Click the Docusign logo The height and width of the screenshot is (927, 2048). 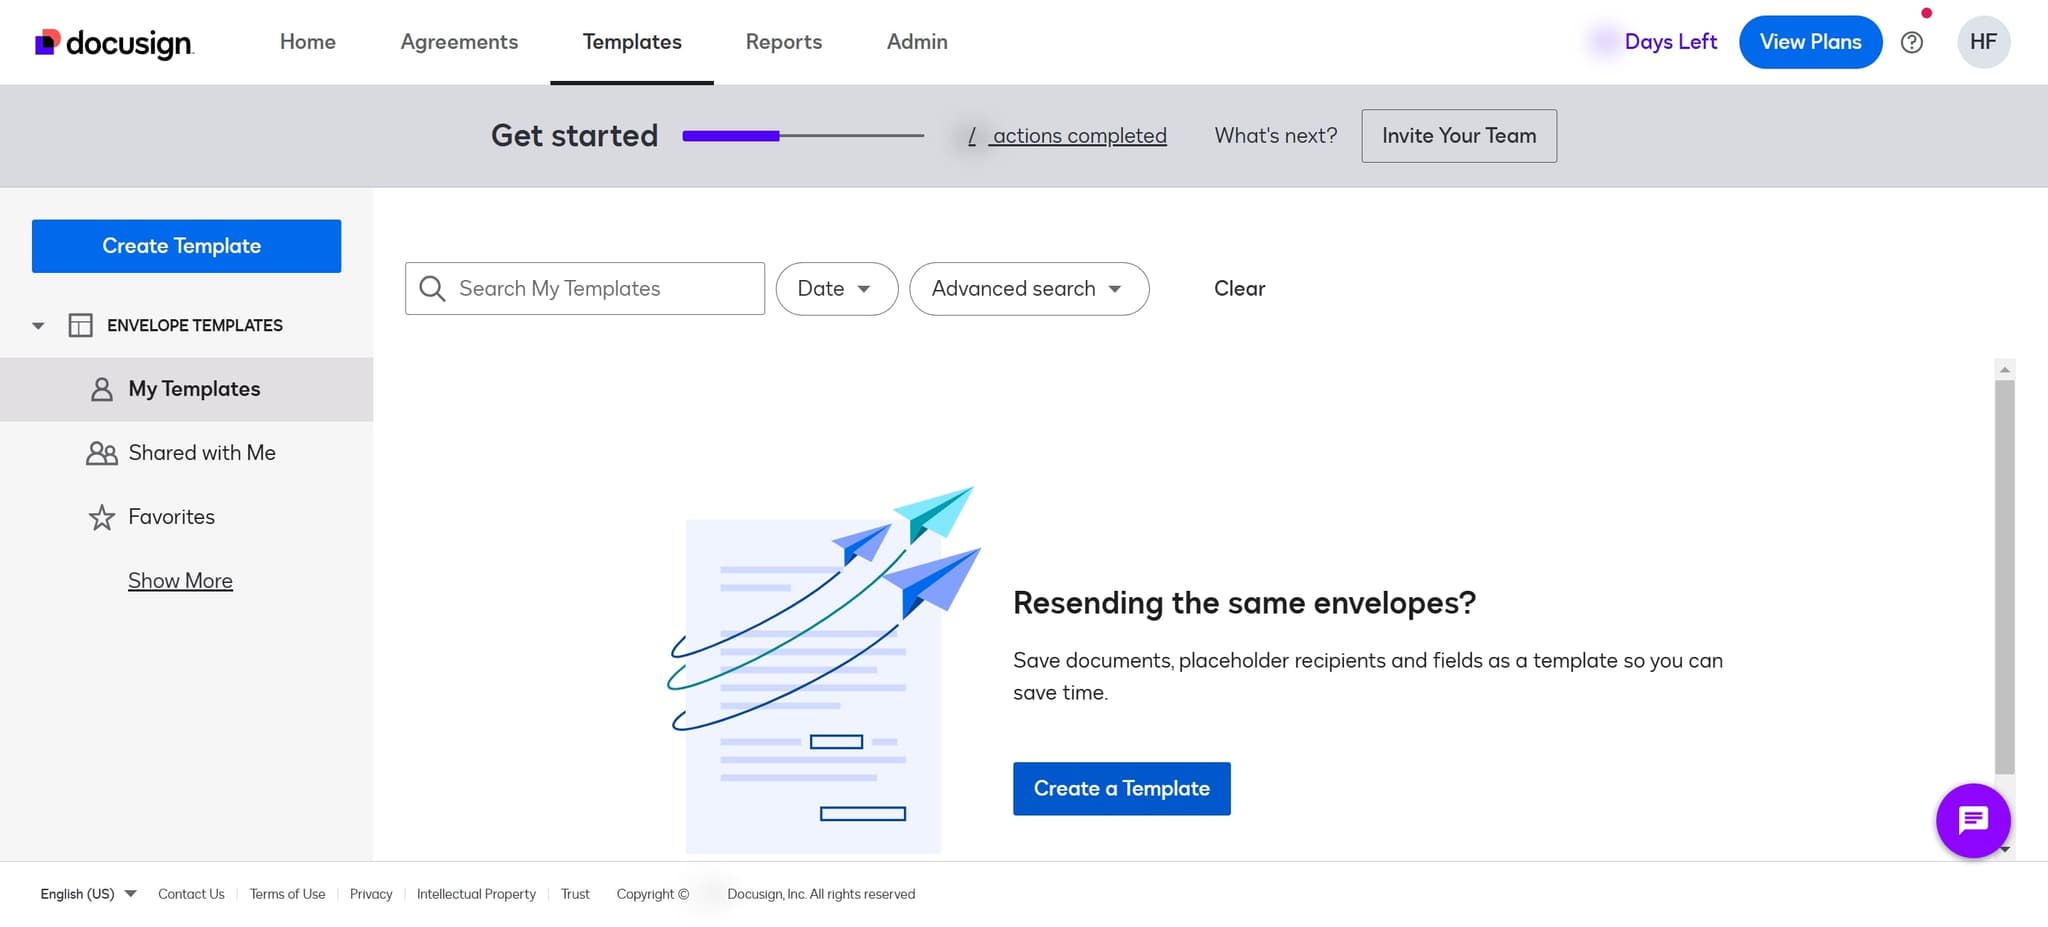tap(114, 42)
